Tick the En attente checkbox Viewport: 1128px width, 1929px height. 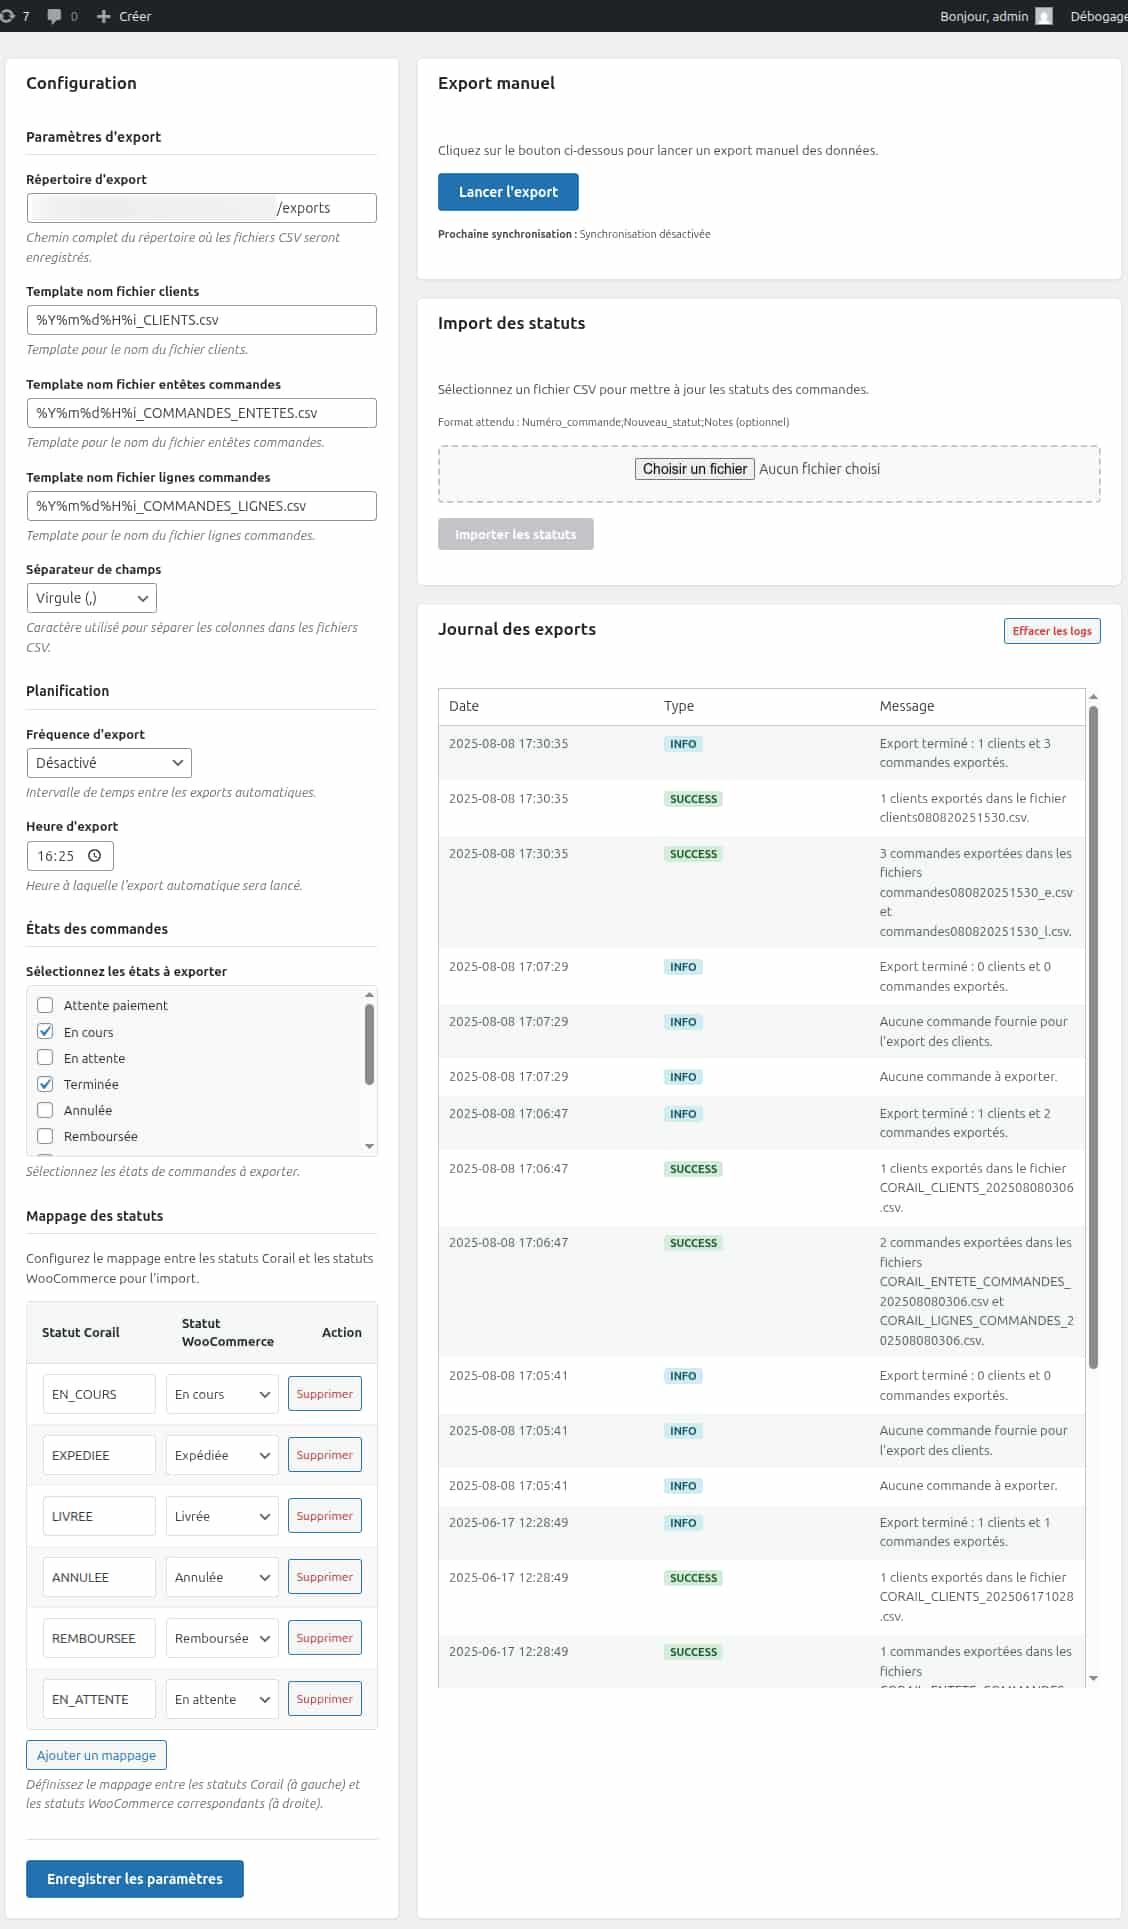click(x=45, y=1057)
